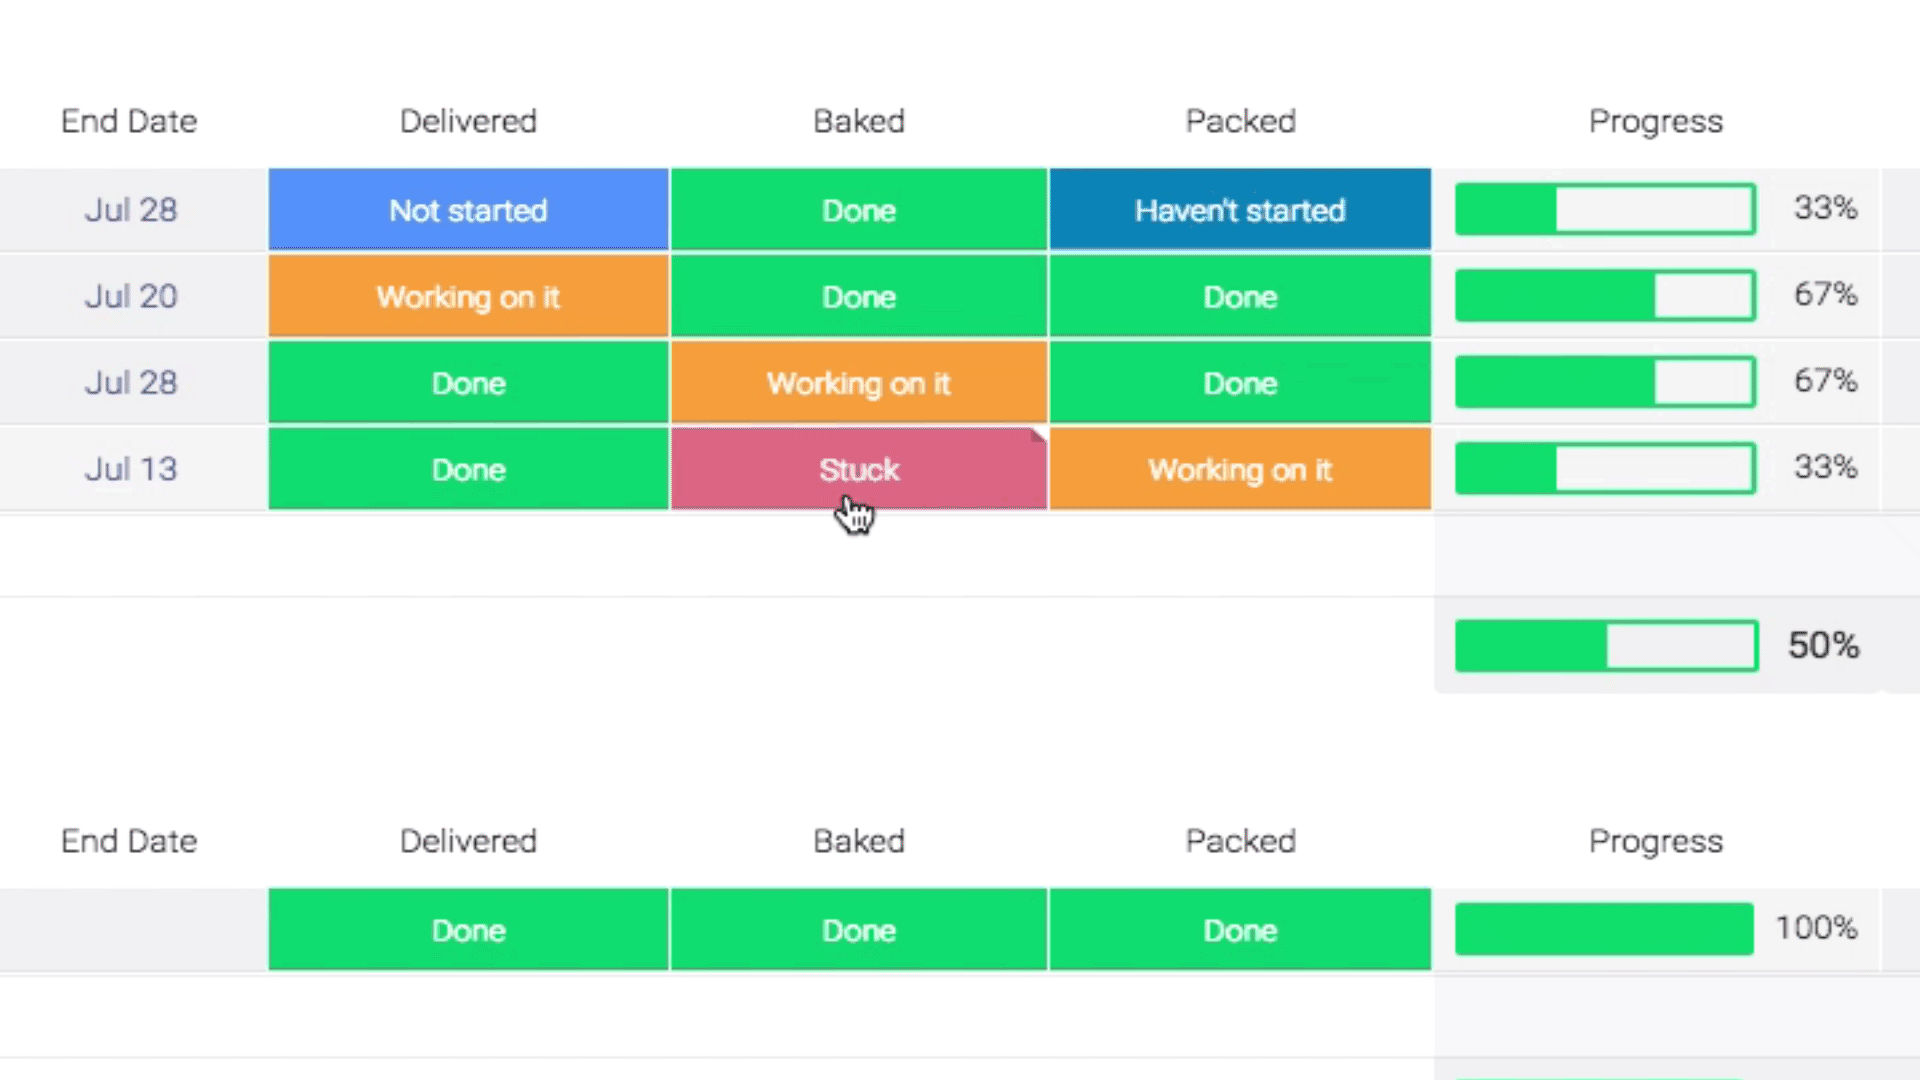
Task: Click Working on it in Baked column
Action: (859, 383)
